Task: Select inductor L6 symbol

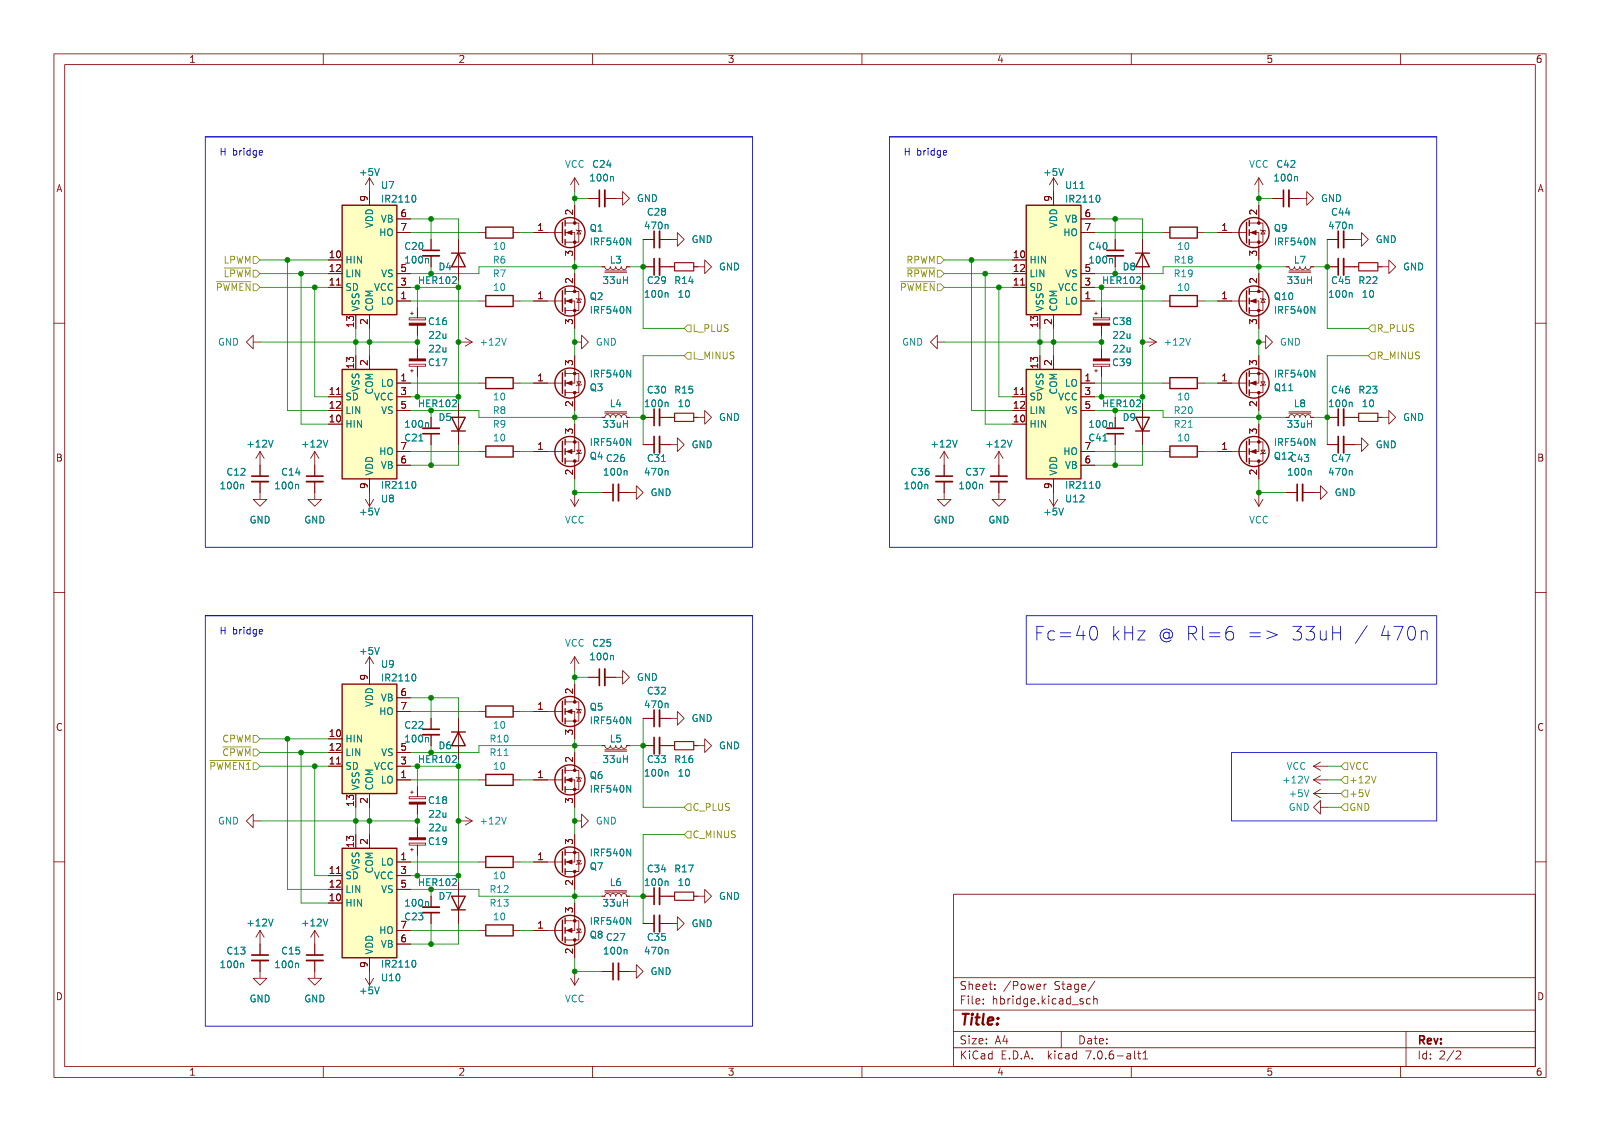Action: (x=616, y=893)
